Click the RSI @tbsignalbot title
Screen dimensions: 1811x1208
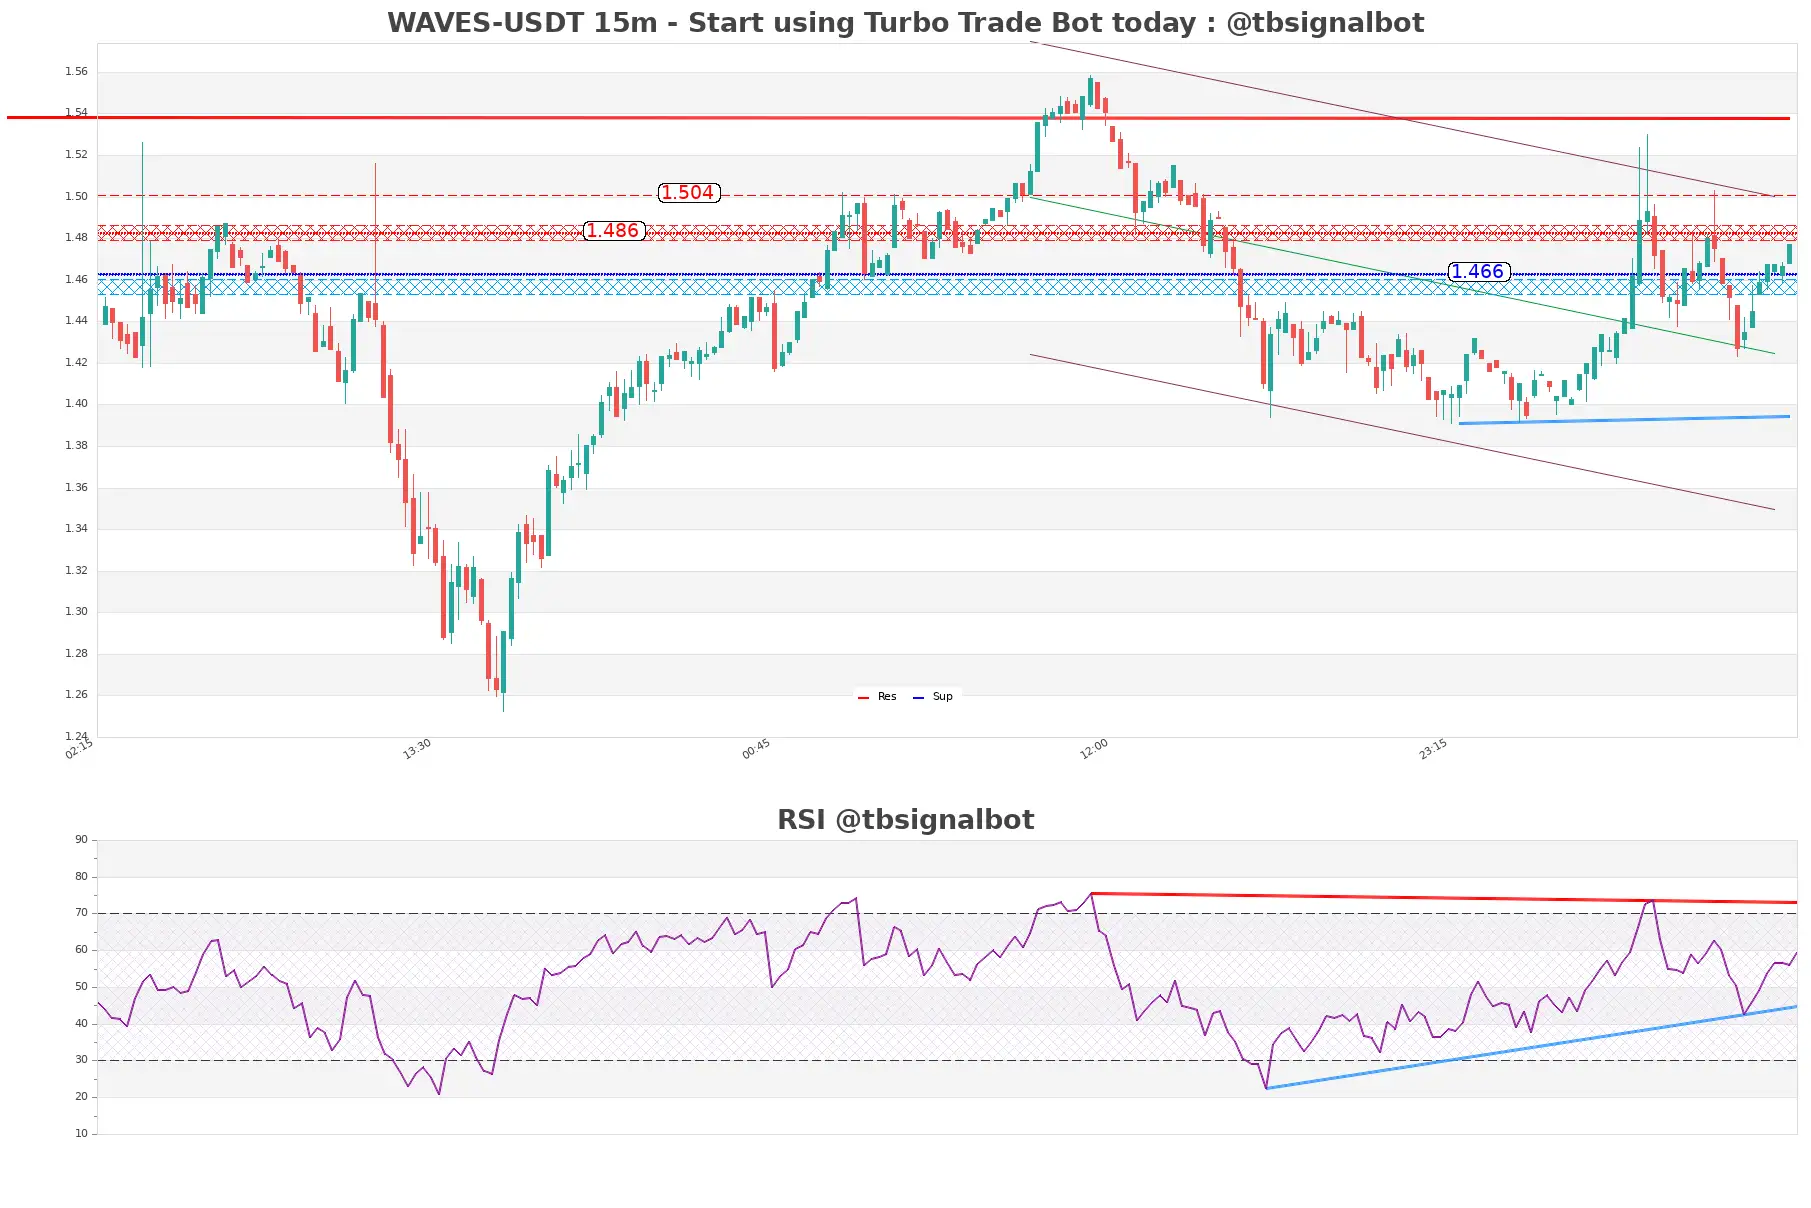tap(905, 819)
